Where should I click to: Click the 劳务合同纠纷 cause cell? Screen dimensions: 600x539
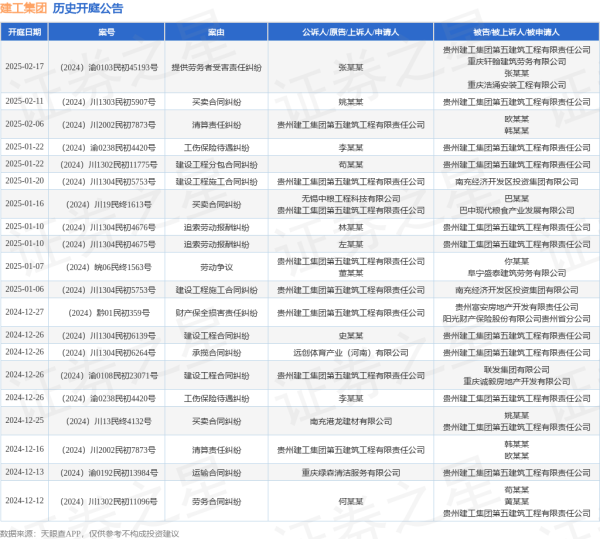tap(216, 502)
